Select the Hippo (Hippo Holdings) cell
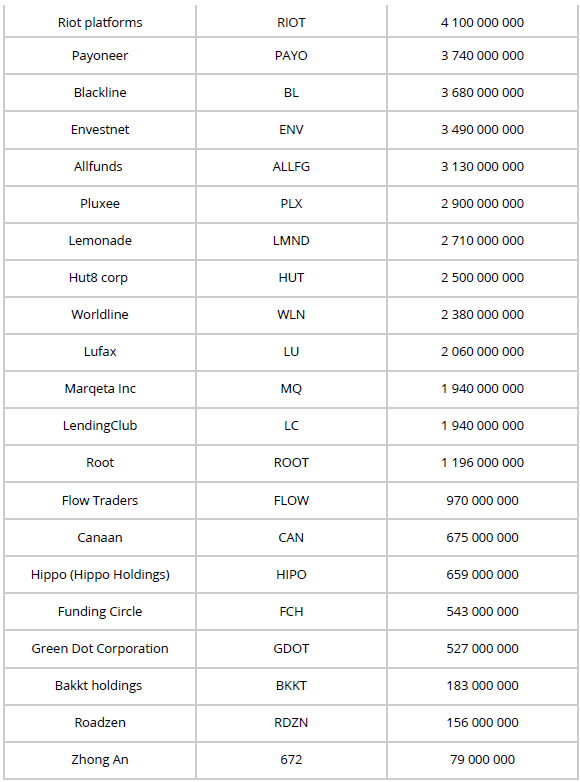Image resolution: width=580 pixels, height=782 pixels. [x=100, y=575]
